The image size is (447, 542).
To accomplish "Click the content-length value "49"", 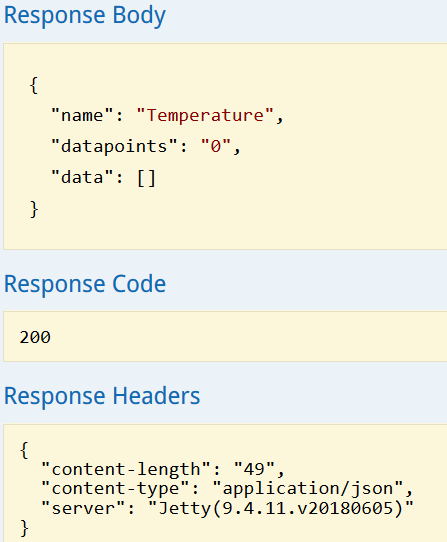I will coord(254,469).
